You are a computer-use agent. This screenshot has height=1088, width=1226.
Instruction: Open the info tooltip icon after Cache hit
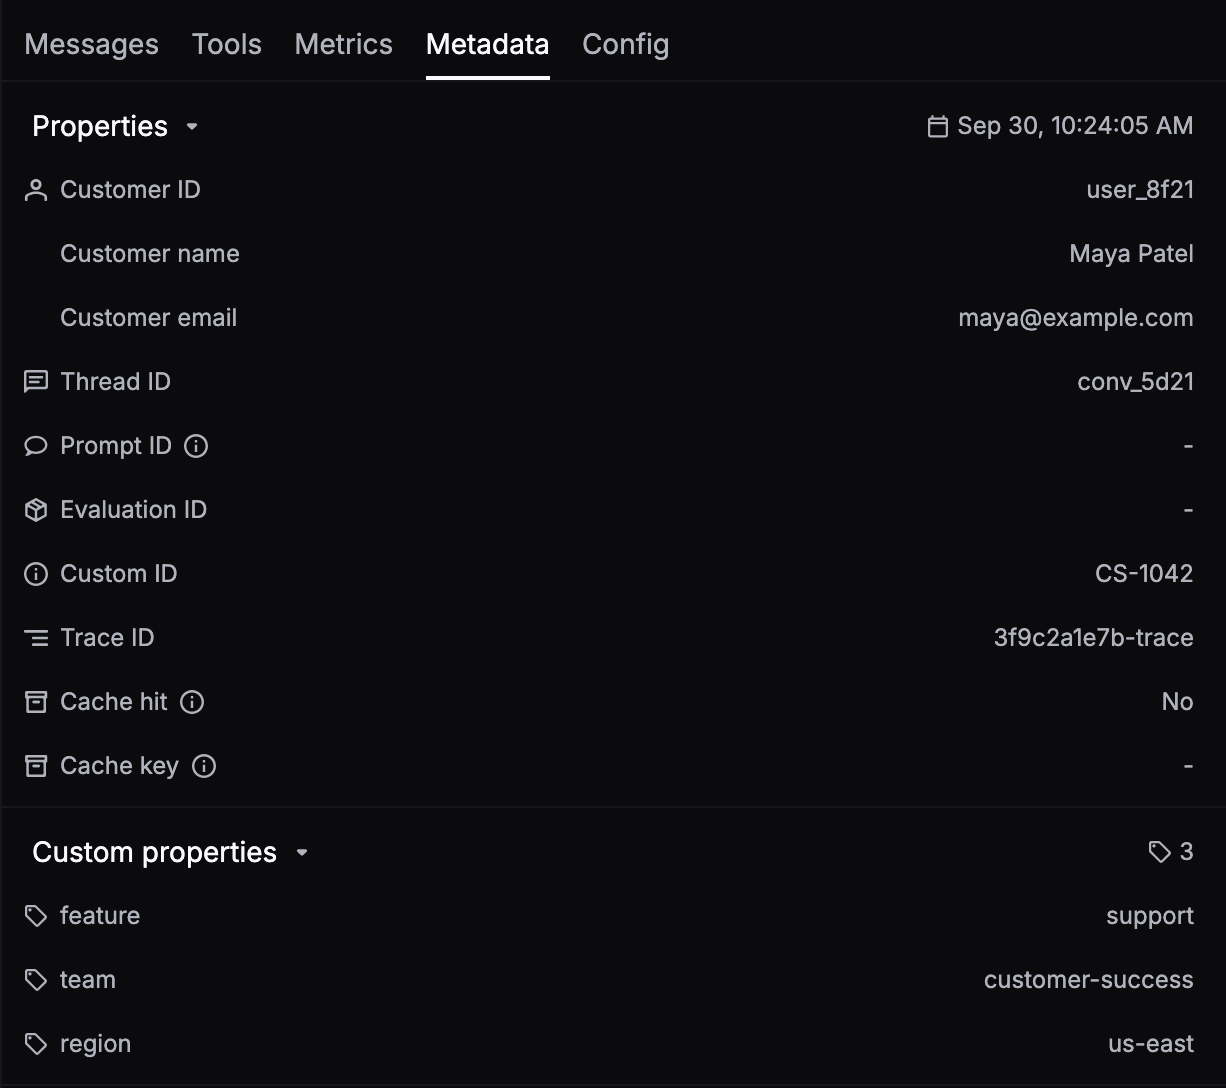pos(192,702)
